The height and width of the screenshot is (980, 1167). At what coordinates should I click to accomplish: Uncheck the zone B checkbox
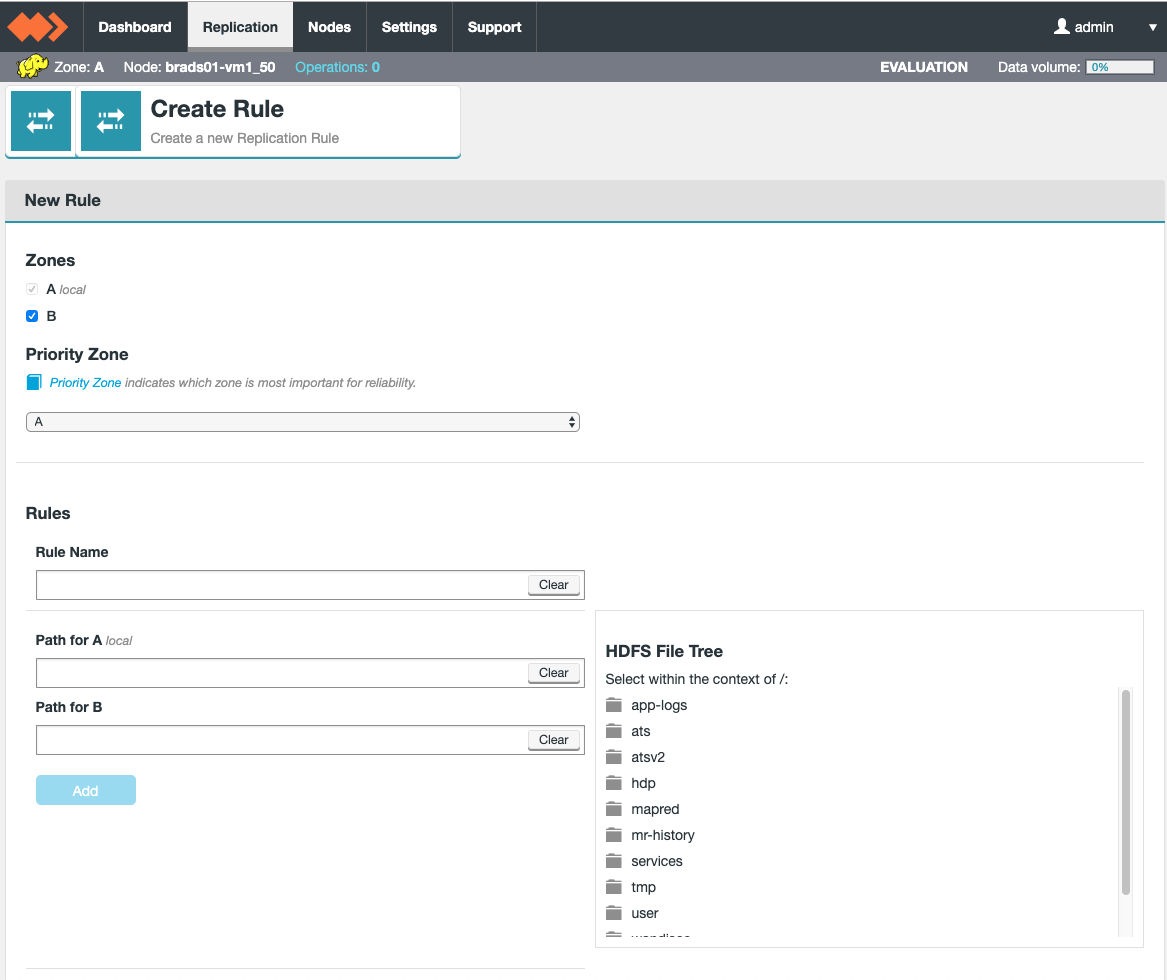[x=32, y=316]
